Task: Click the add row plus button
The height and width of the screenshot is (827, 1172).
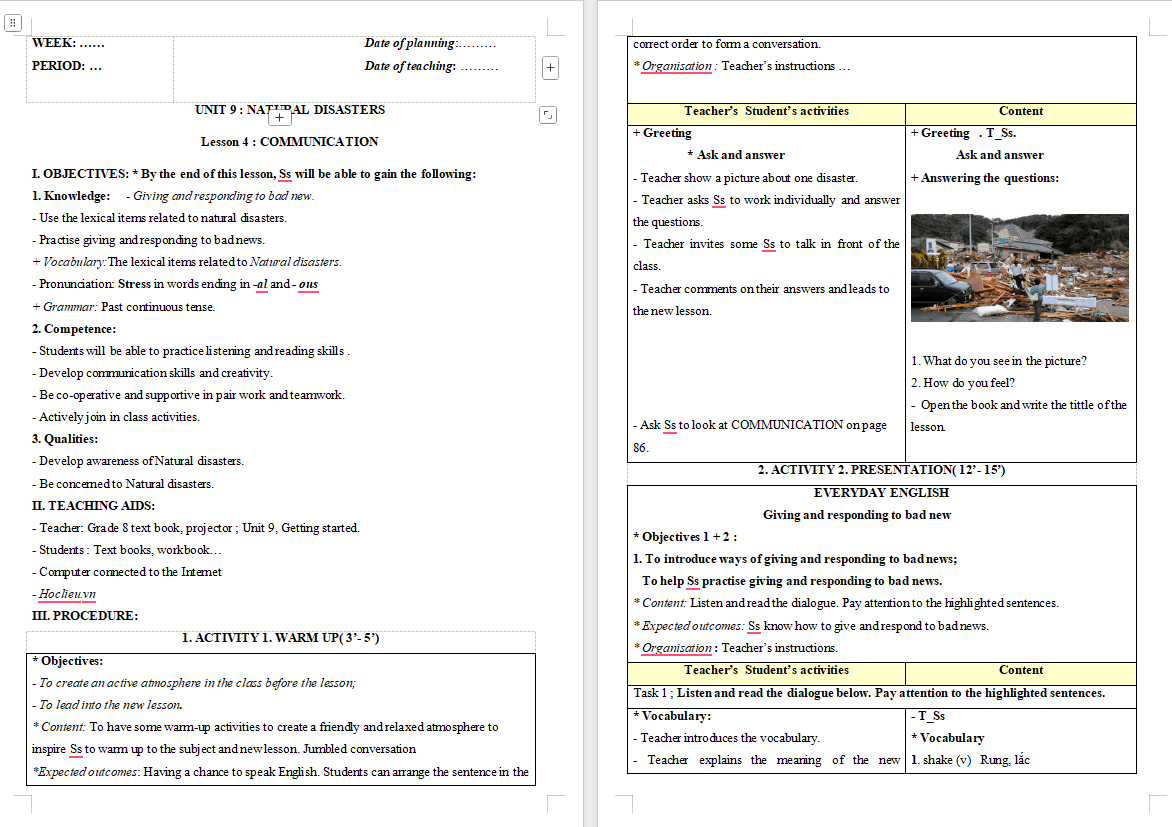Action: coord(281,116)
